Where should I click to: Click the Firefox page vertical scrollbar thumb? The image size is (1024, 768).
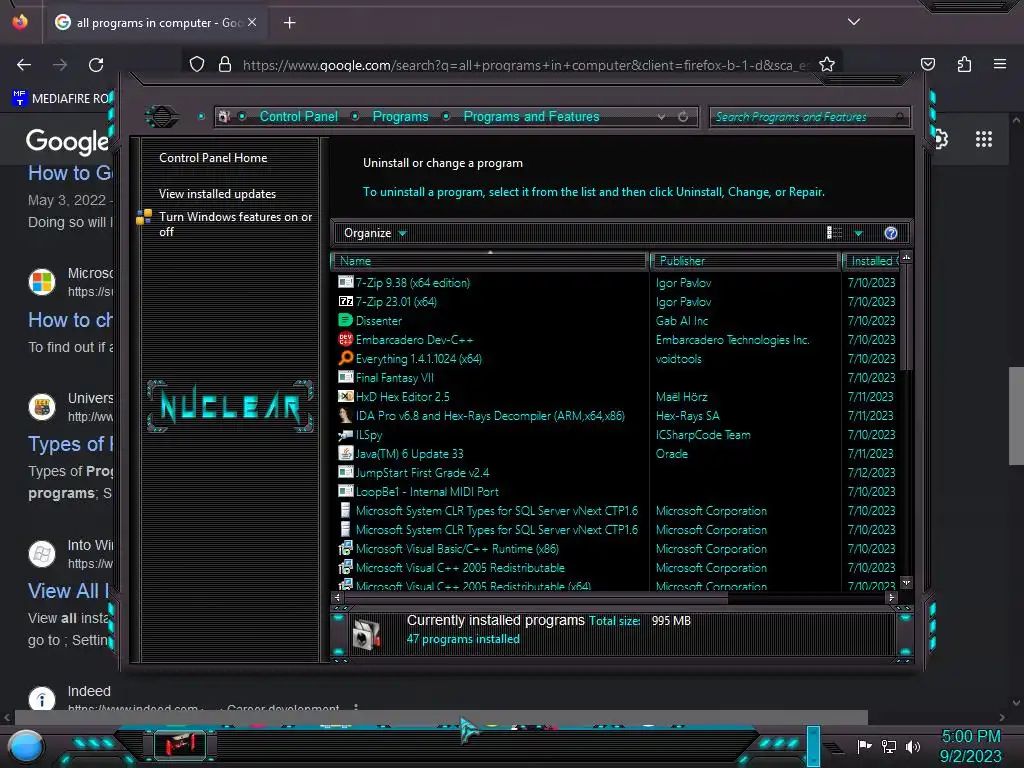pos(1016,416)
